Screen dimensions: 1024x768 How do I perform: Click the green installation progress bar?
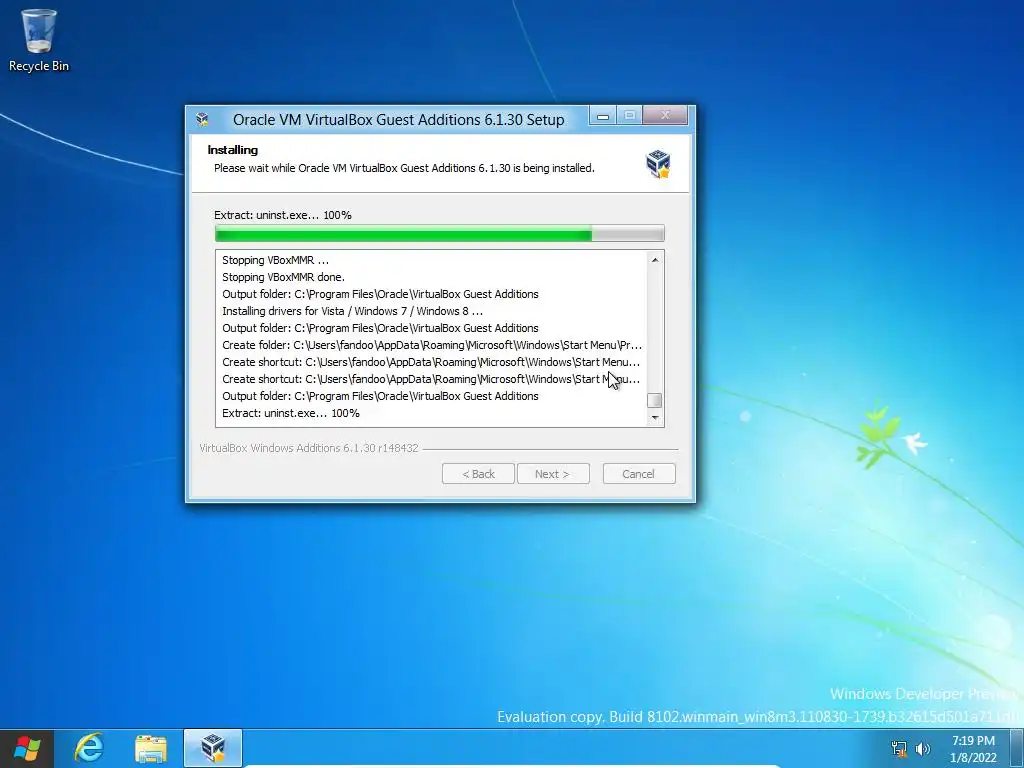click(440, 234)
